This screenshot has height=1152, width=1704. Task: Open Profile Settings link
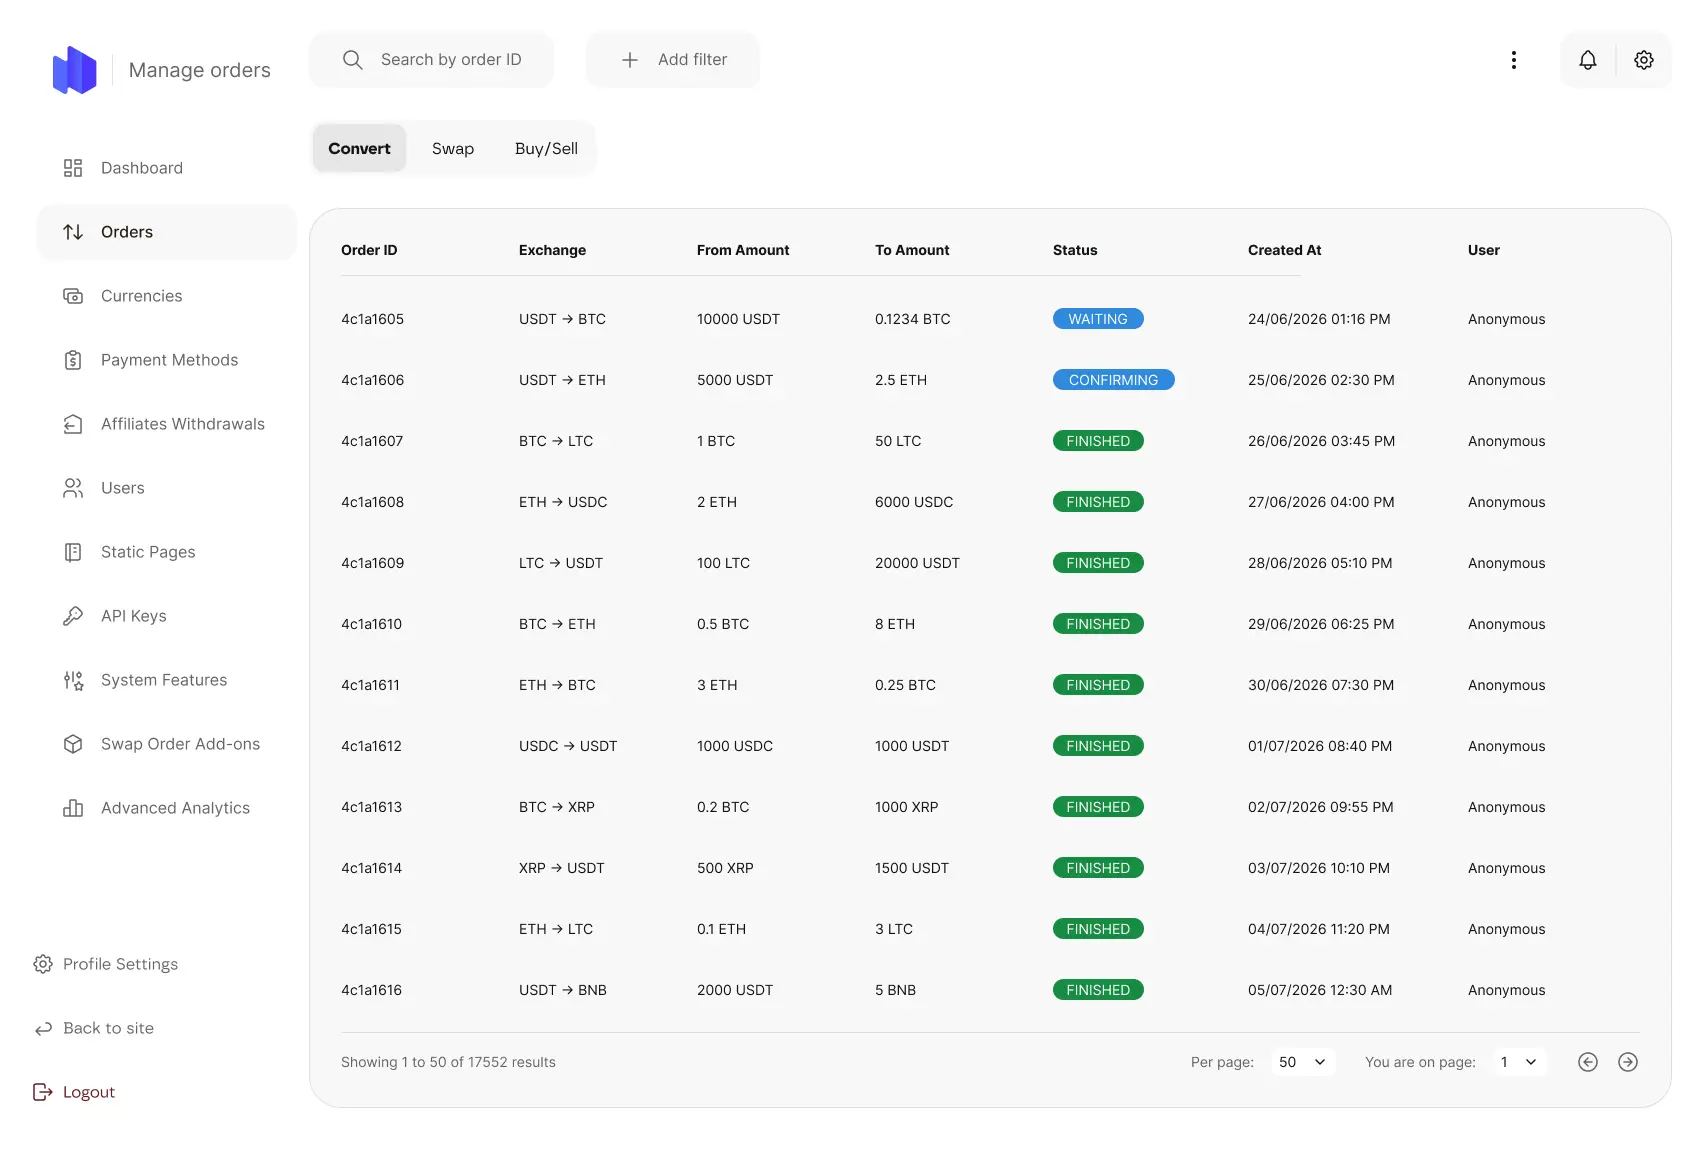point(106,964)
